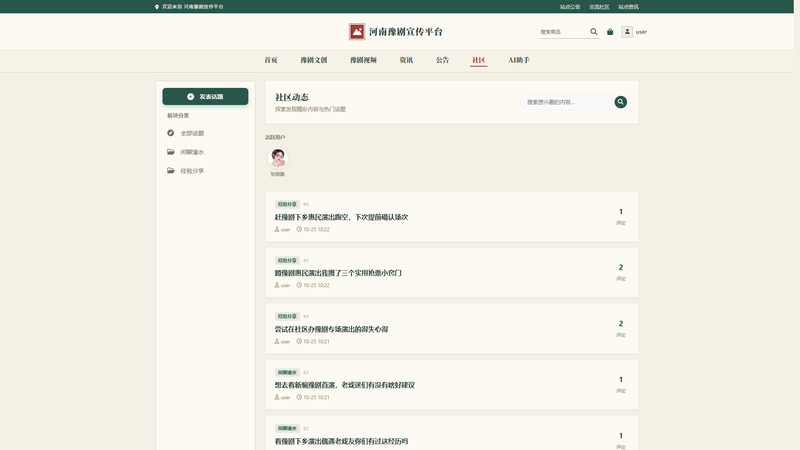Viewport: 800px width, 450px height.
Task: Click author icon under post #3
Action: (277, 397)
